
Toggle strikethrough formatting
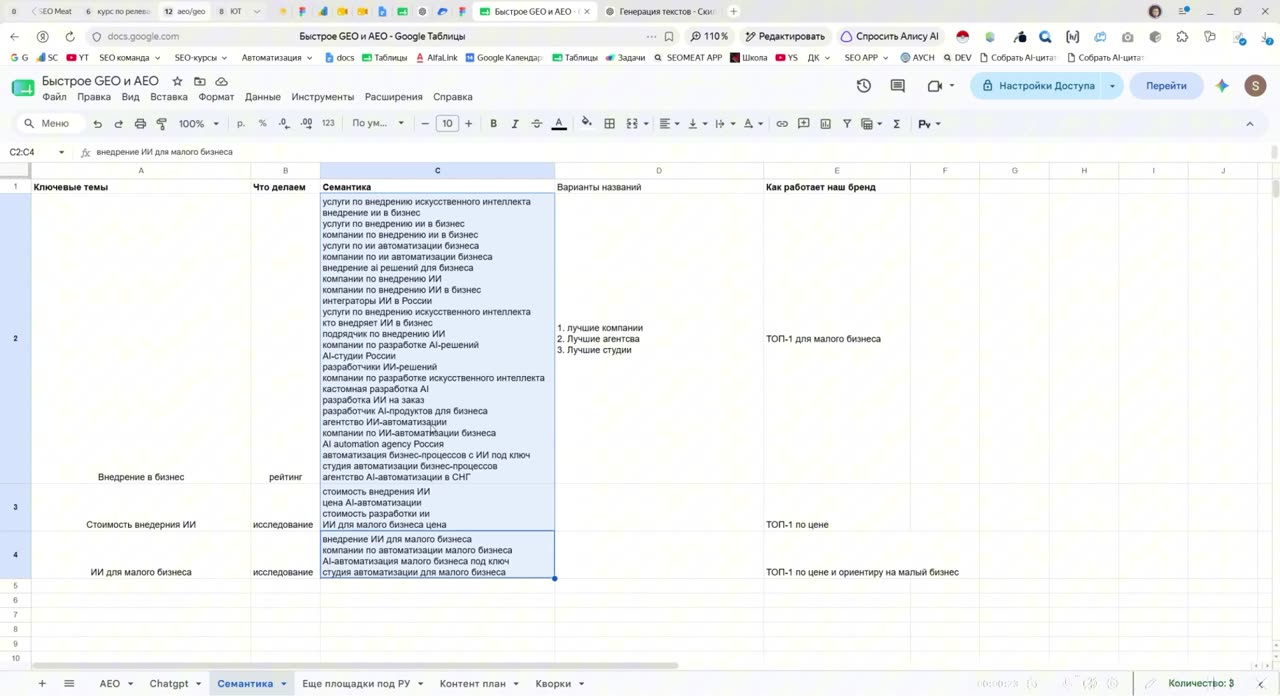[x=537, y=124]
